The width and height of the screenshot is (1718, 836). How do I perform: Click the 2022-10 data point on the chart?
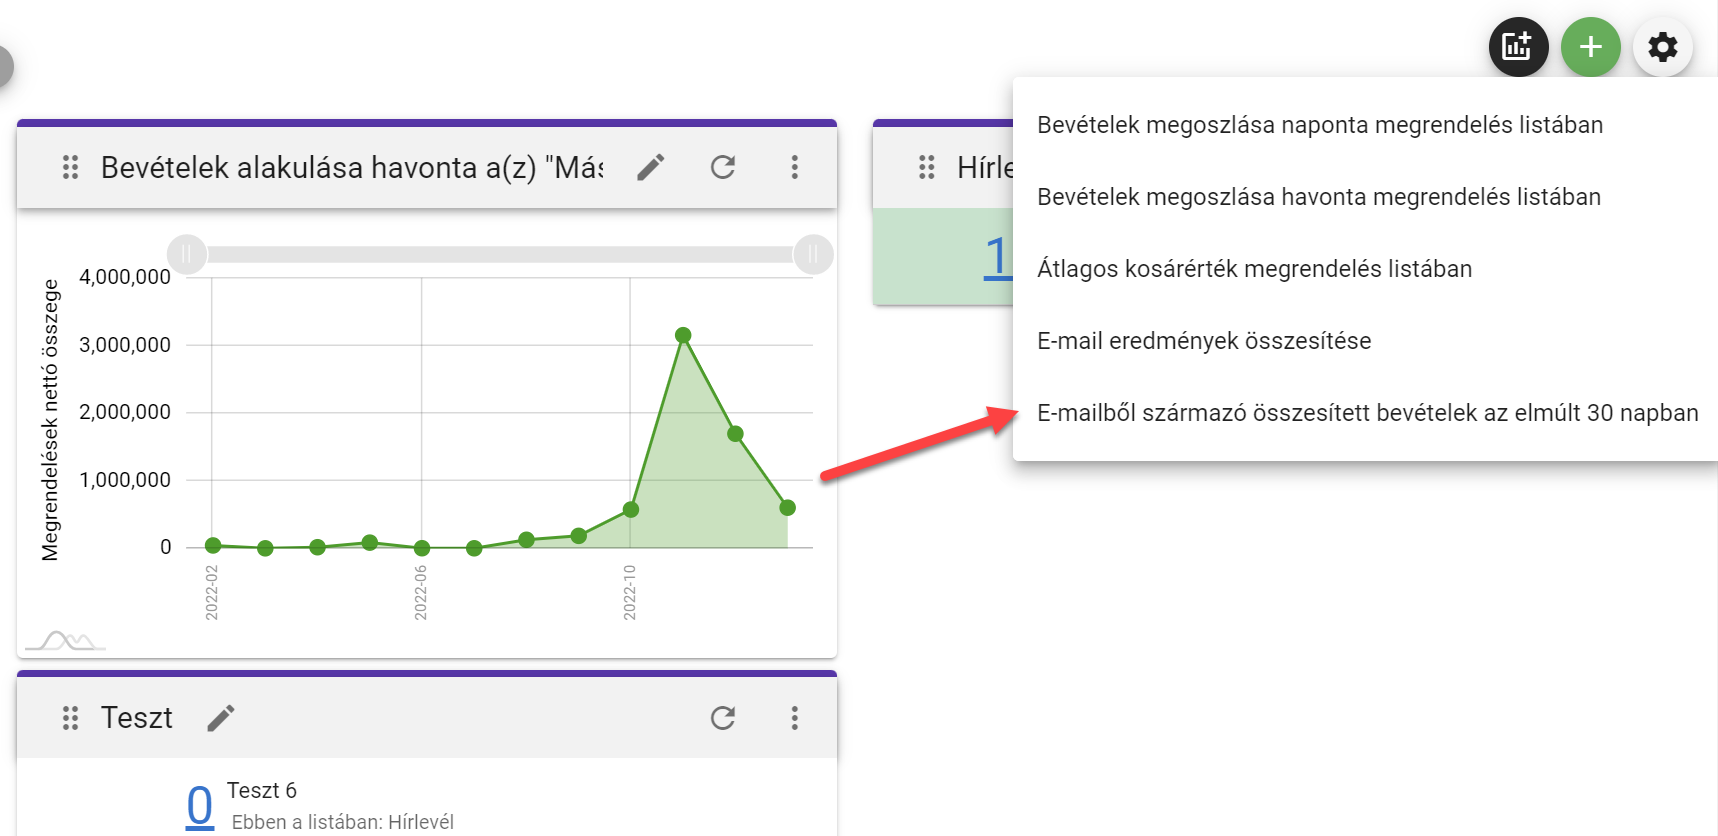click(630, 510)
